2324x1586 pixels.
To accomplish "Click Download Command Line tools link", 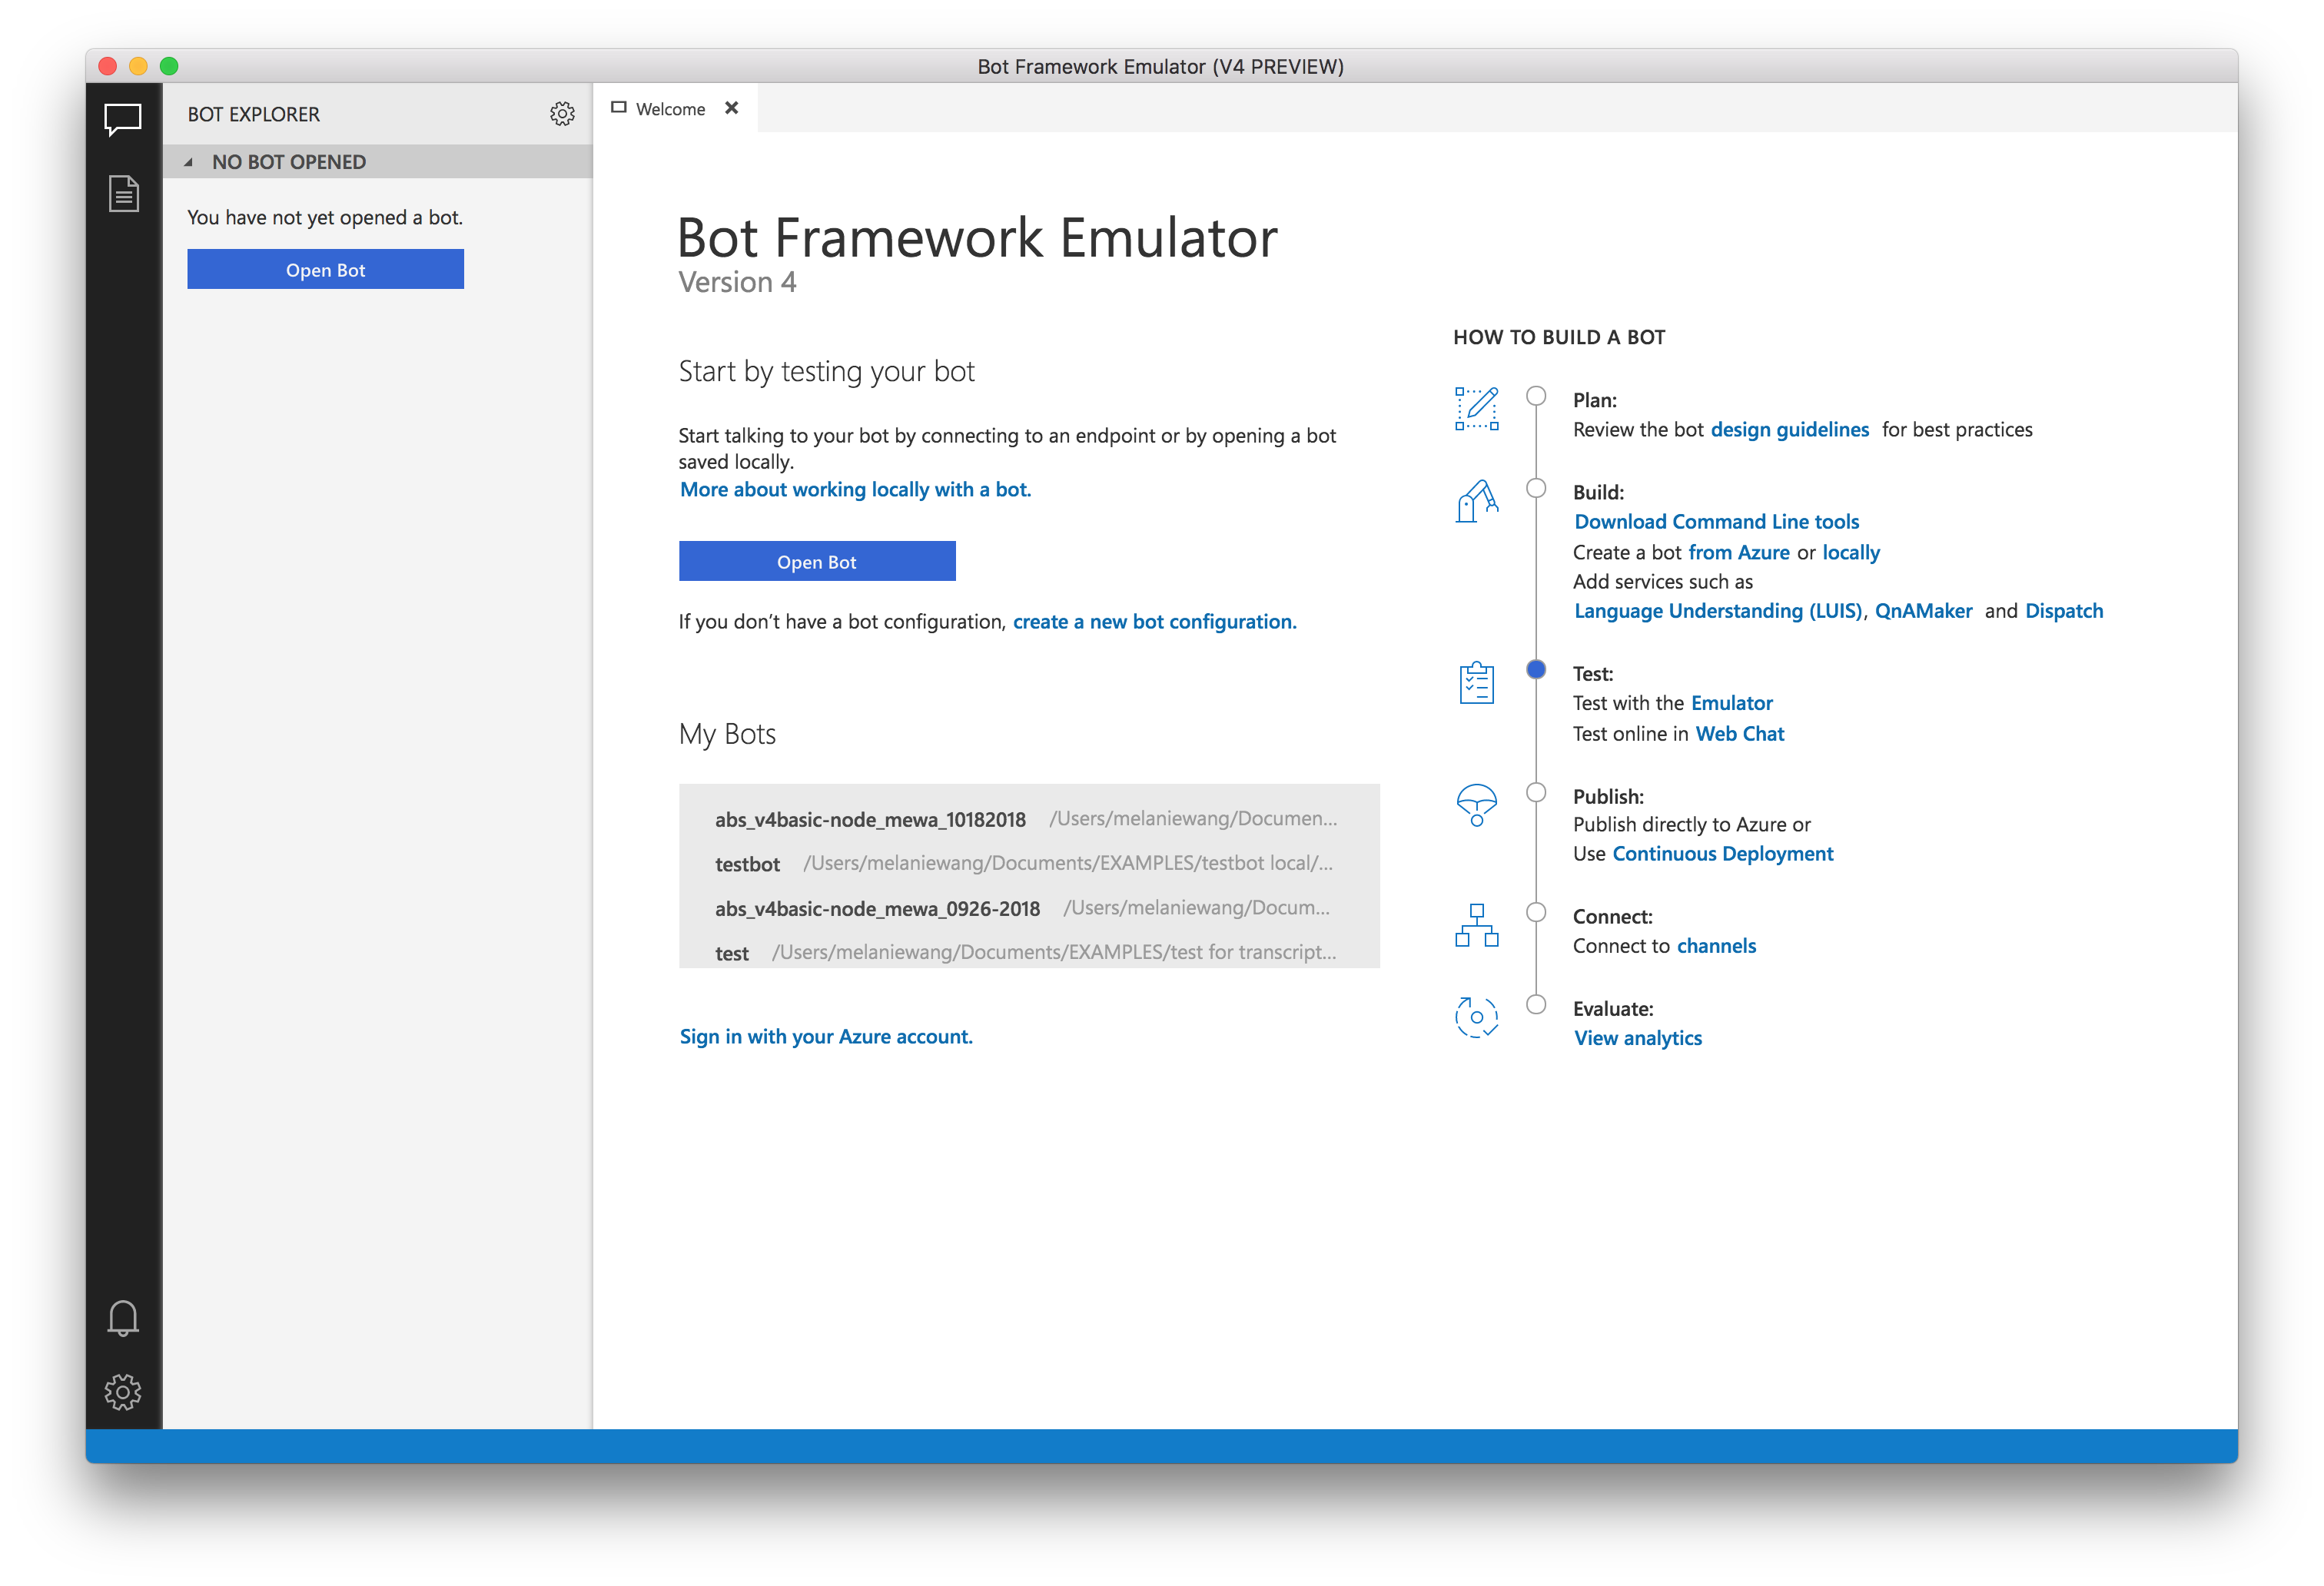I will click(x=1717, y=521).
